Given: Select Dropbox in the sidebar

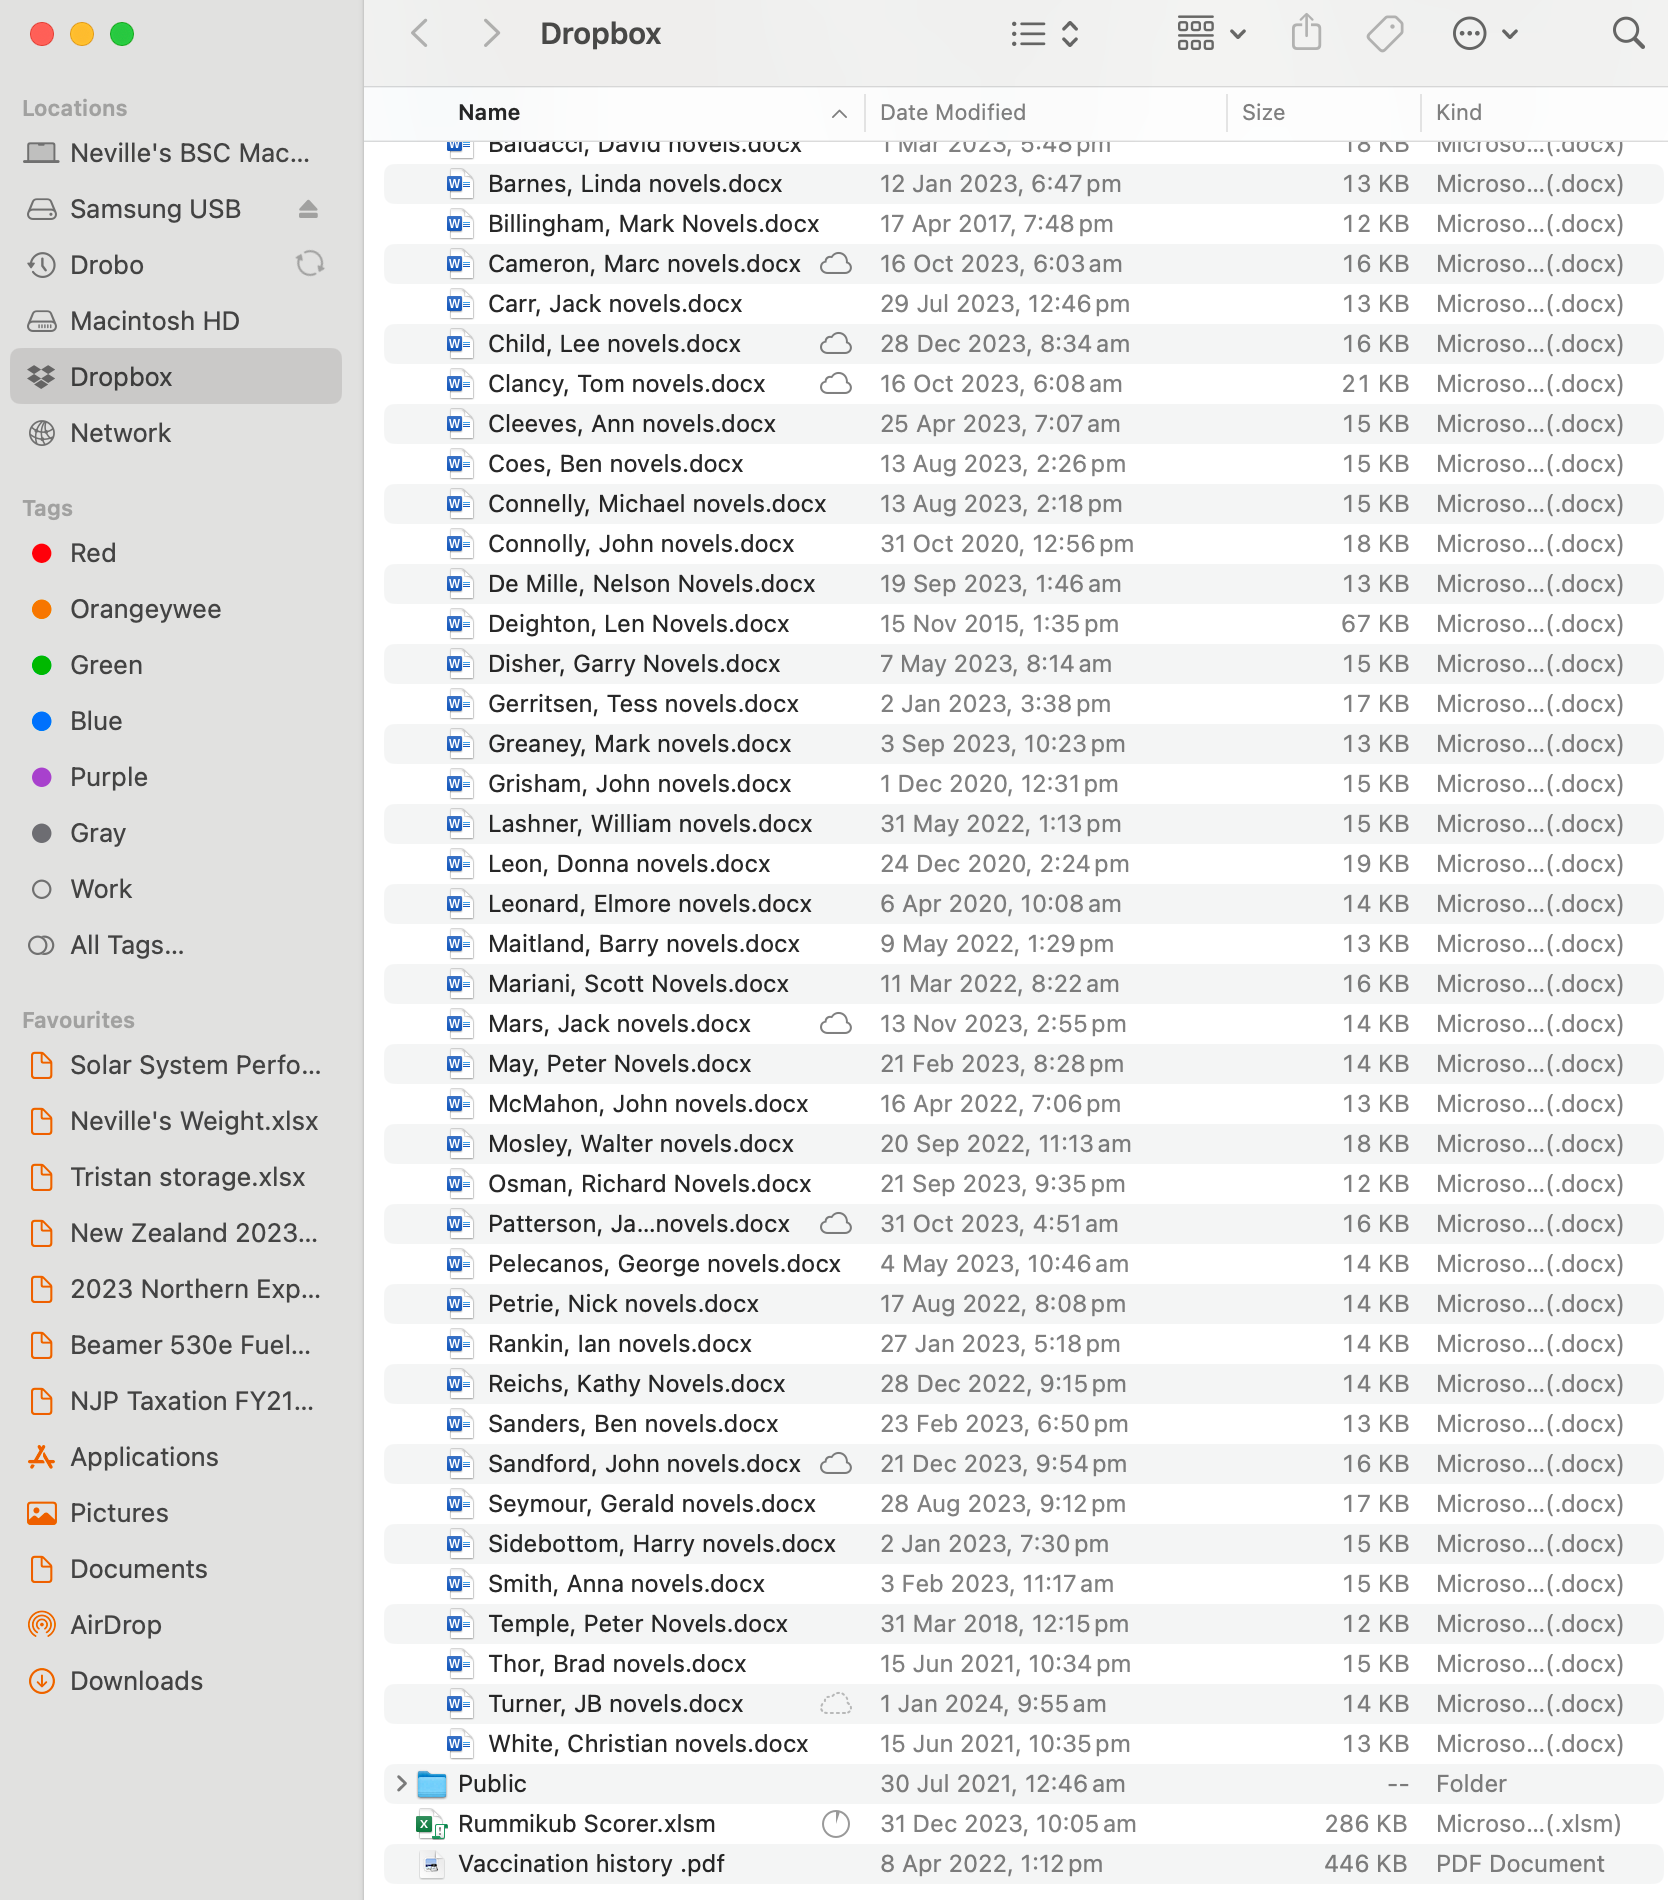Looking at the screenshot, I should pos(176,377).
